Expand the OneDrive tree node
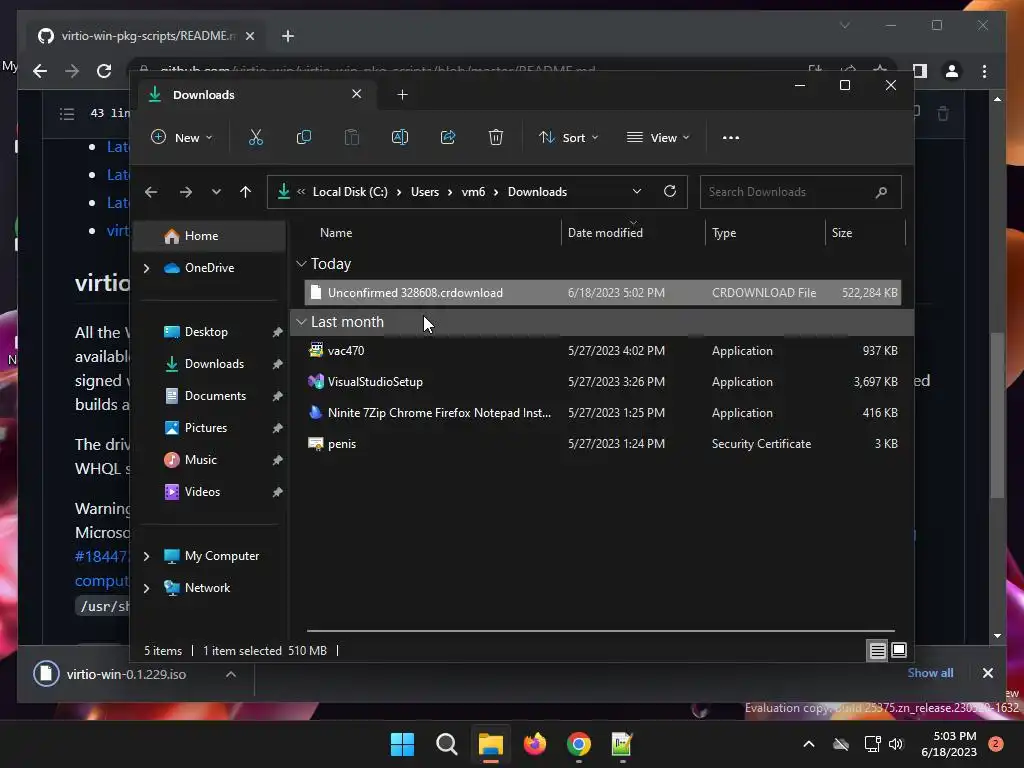 pos(146,268)
